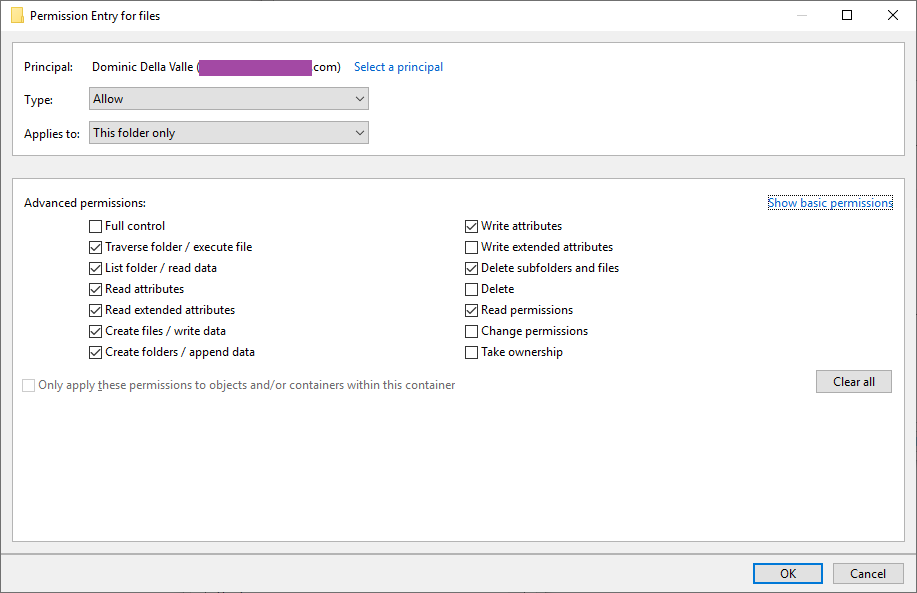Uncheck Create files / write data
The image size is (917, 593).
pyautogui.click(x=95, y=332)
